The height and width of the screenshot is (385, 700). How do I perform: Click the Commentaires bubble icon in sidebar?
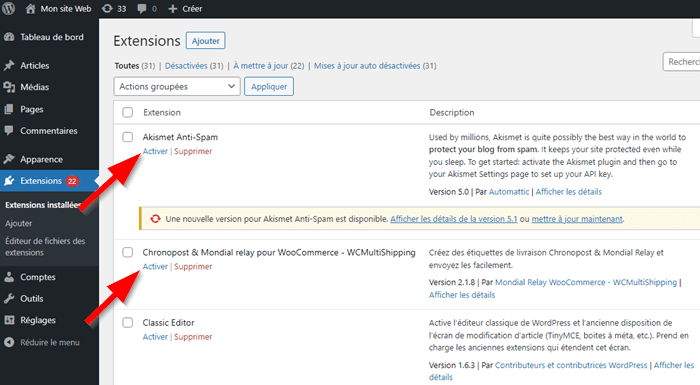click(9, 130)
